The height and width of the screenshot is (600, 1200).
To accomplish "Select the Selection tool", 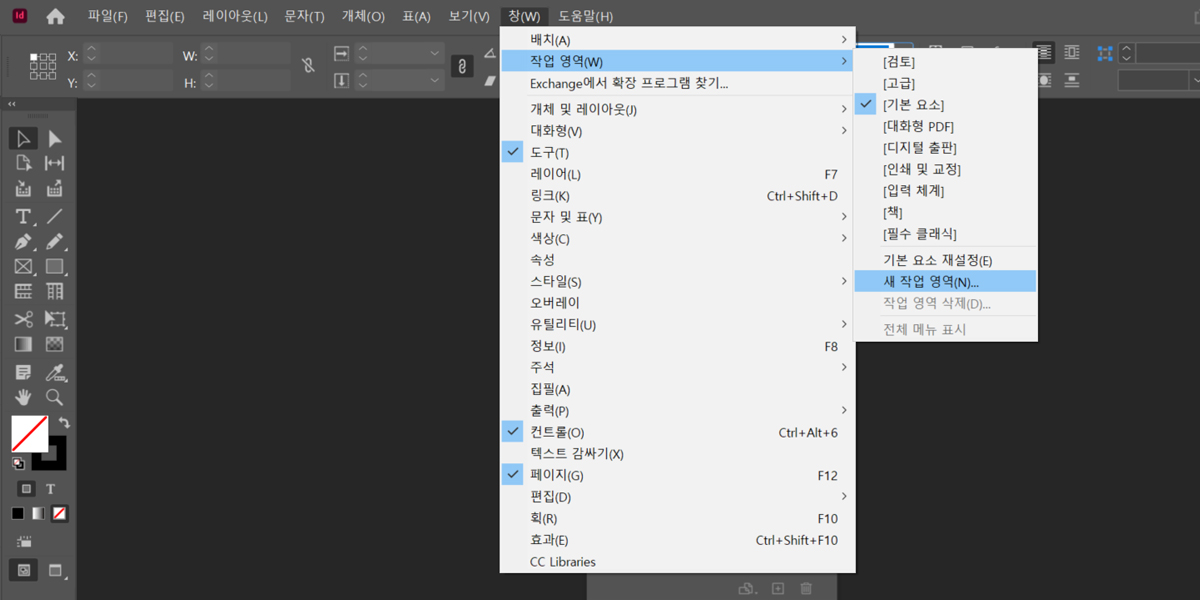I will (22, 137).
